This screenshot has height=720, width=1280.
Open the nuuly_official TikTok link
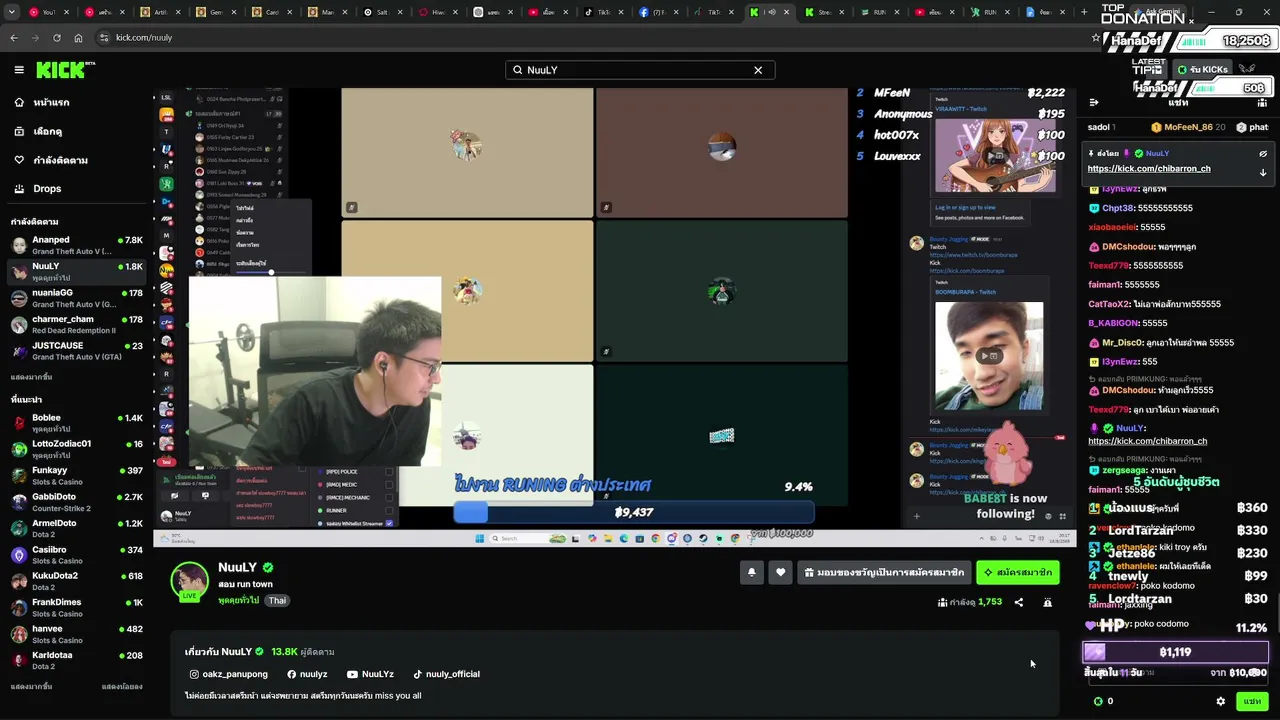click(x=446, y=674)
